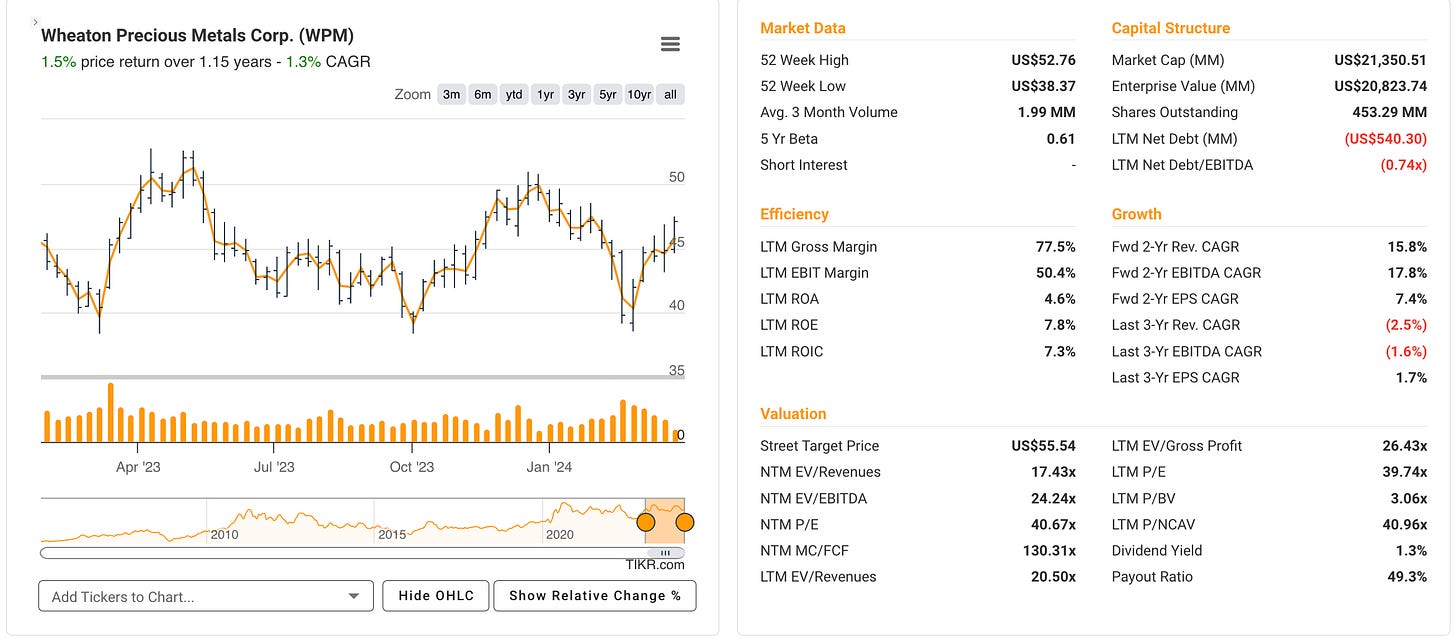
Task: Click the LTM Gross Margin value 77.5%
Action: pos(1056,247)
